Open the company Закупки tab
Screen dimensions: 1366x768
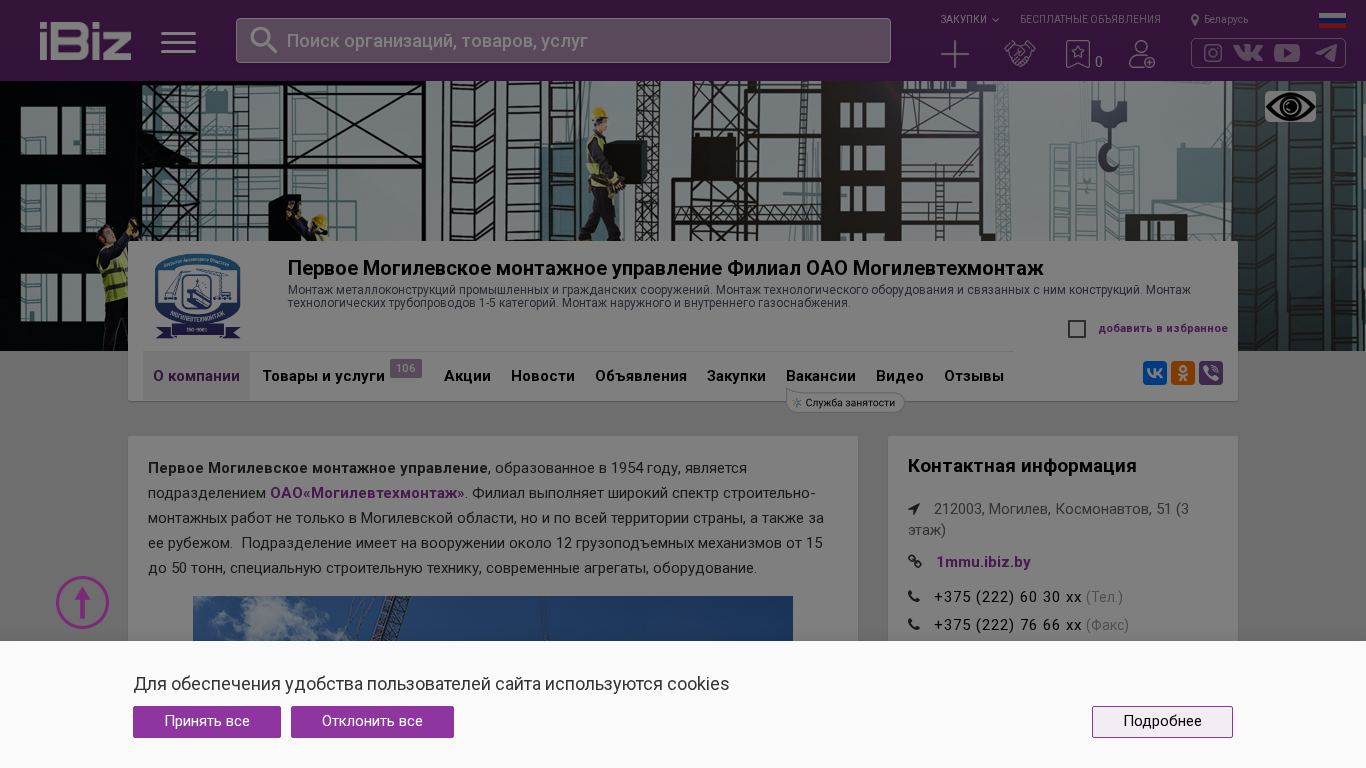point(736,376)
